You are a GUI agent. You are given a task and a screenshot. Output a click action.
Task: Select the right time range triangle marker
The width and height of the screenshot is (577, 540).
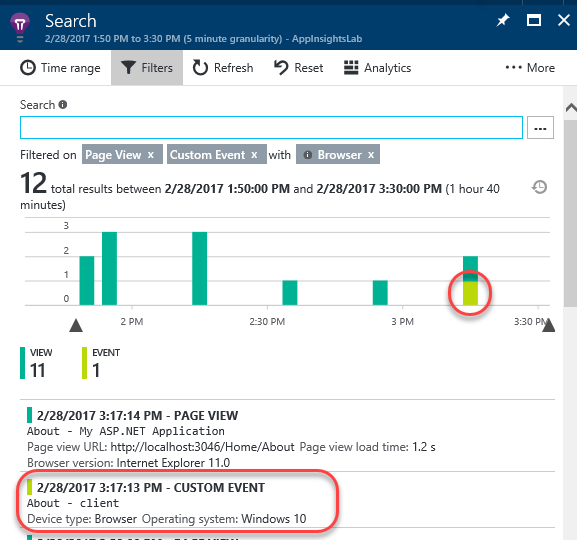point(548,325)
